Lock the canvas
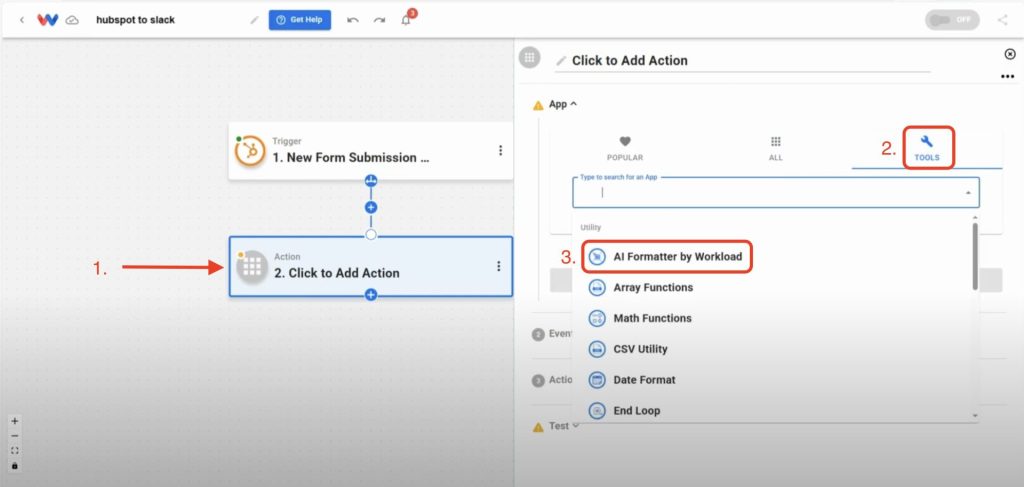1024x487 pixels. coord(15,466)
